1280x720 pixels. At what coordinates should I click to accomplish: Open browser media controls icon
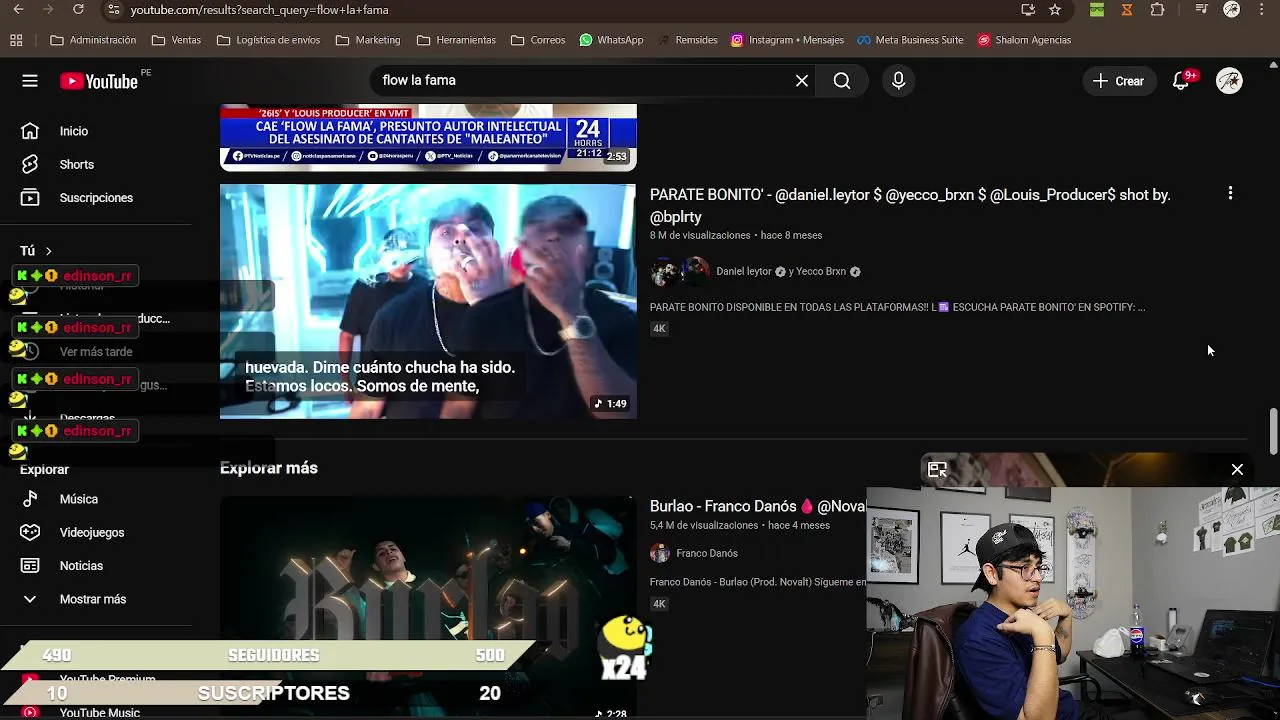pos(1202,10)
